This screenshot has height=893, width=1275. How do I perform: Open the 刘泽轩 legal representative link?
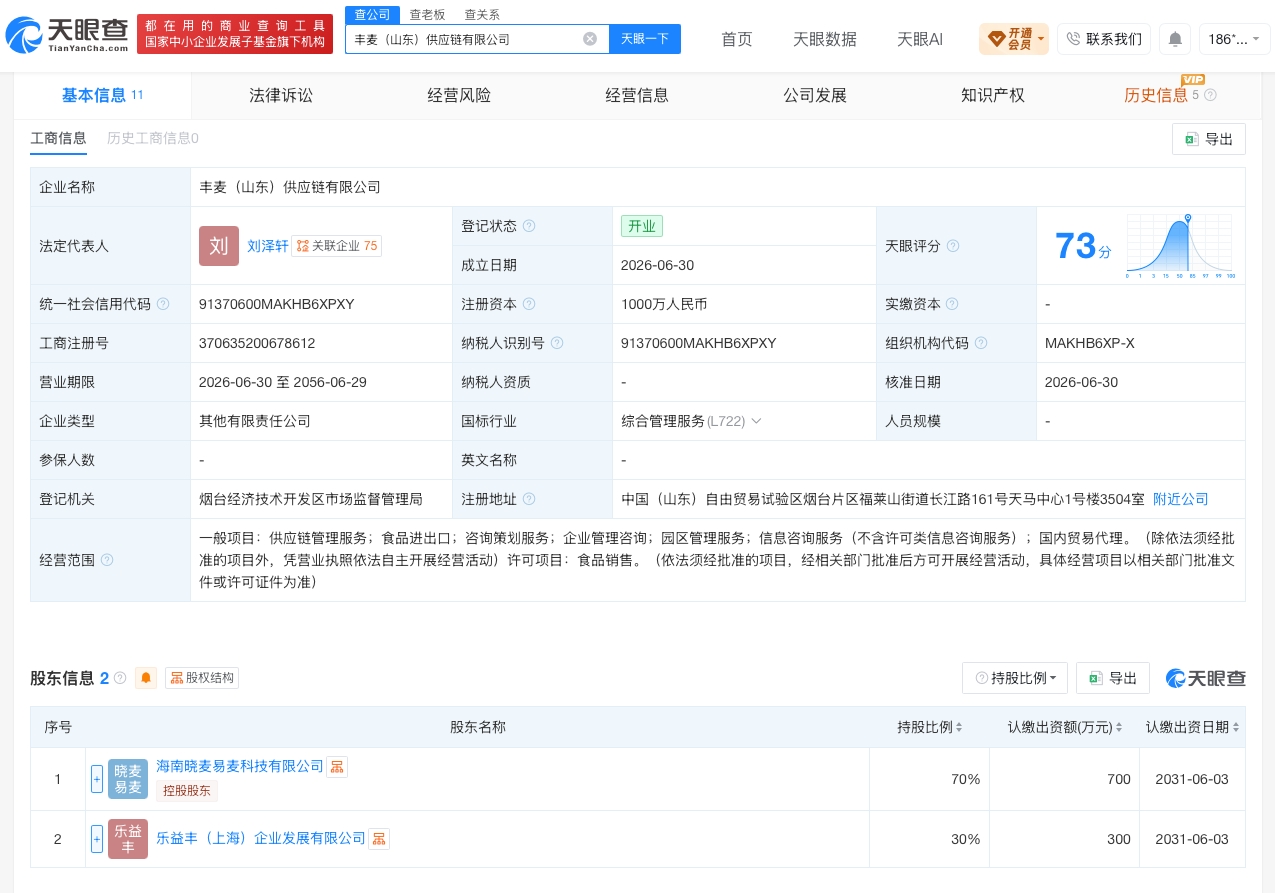[x=268, y=246]
